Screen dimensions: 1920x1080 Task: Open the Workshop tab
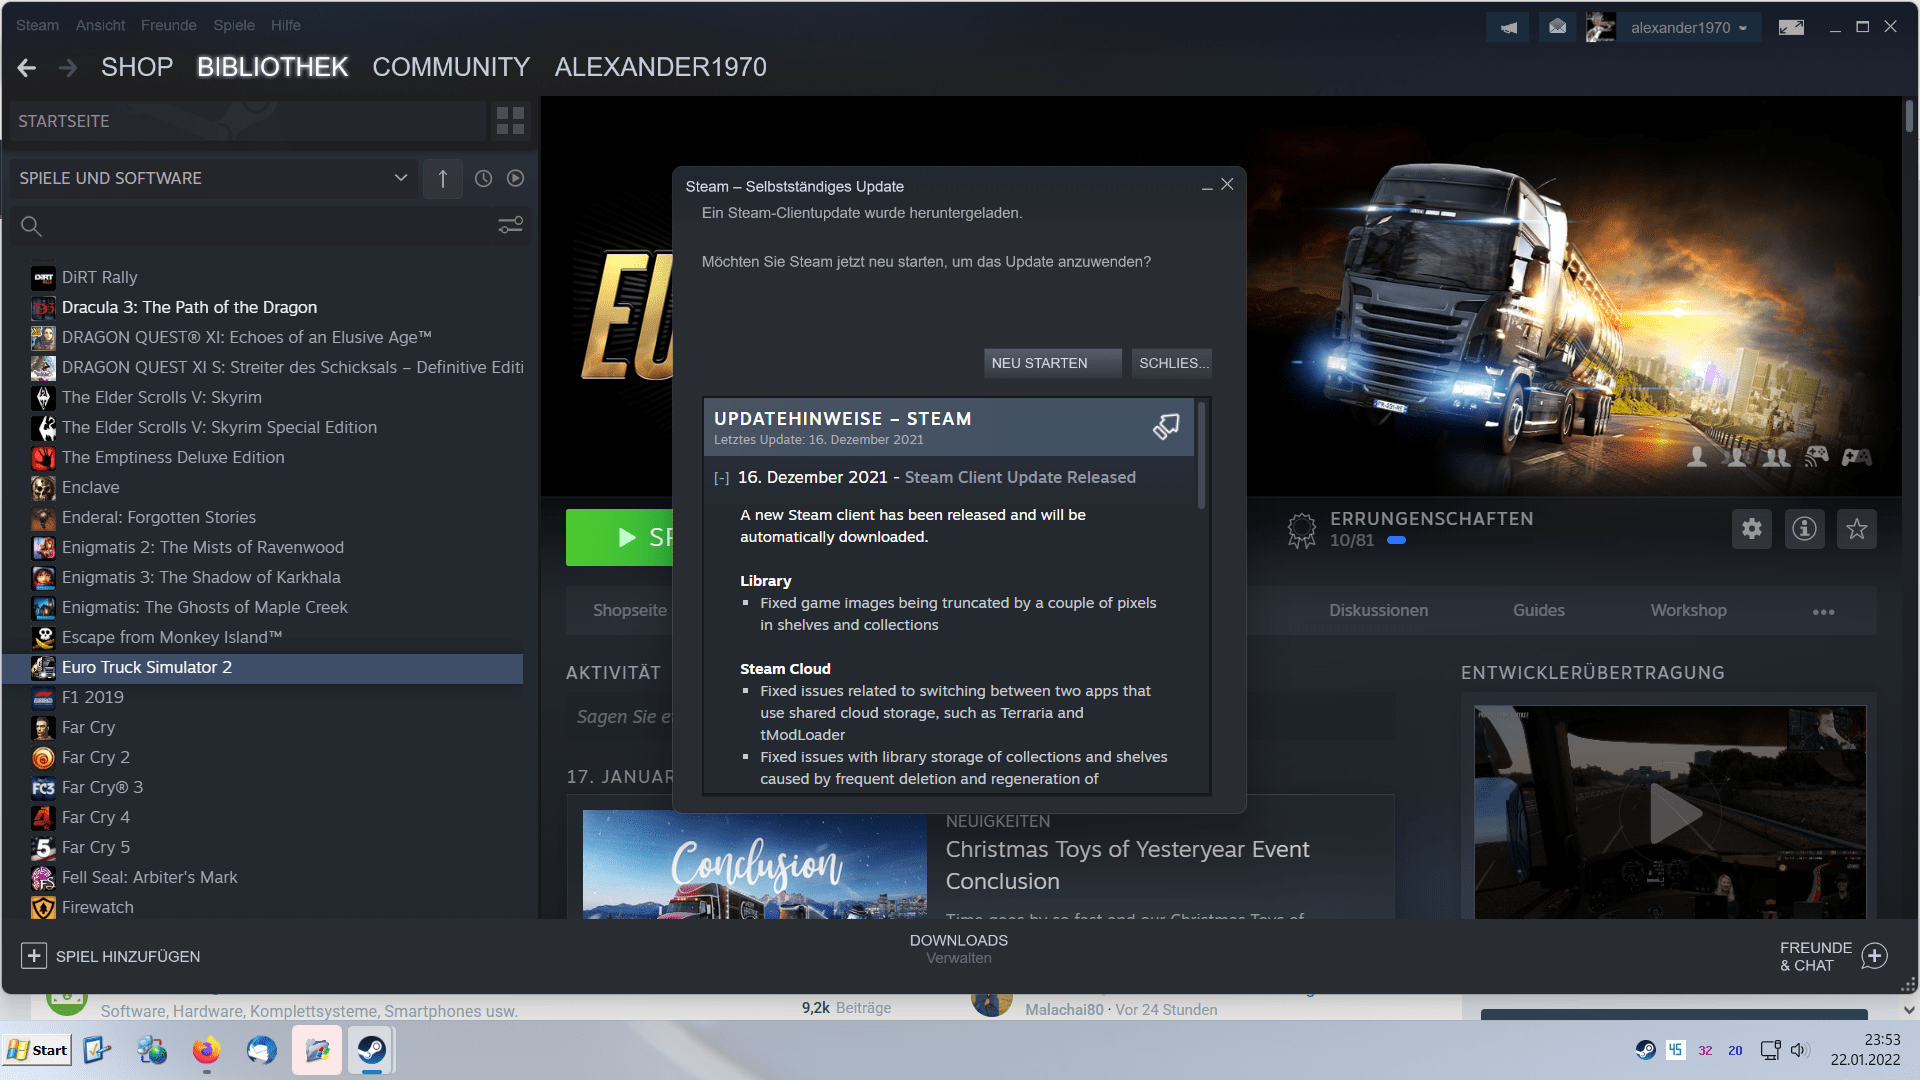(1688, 610)
